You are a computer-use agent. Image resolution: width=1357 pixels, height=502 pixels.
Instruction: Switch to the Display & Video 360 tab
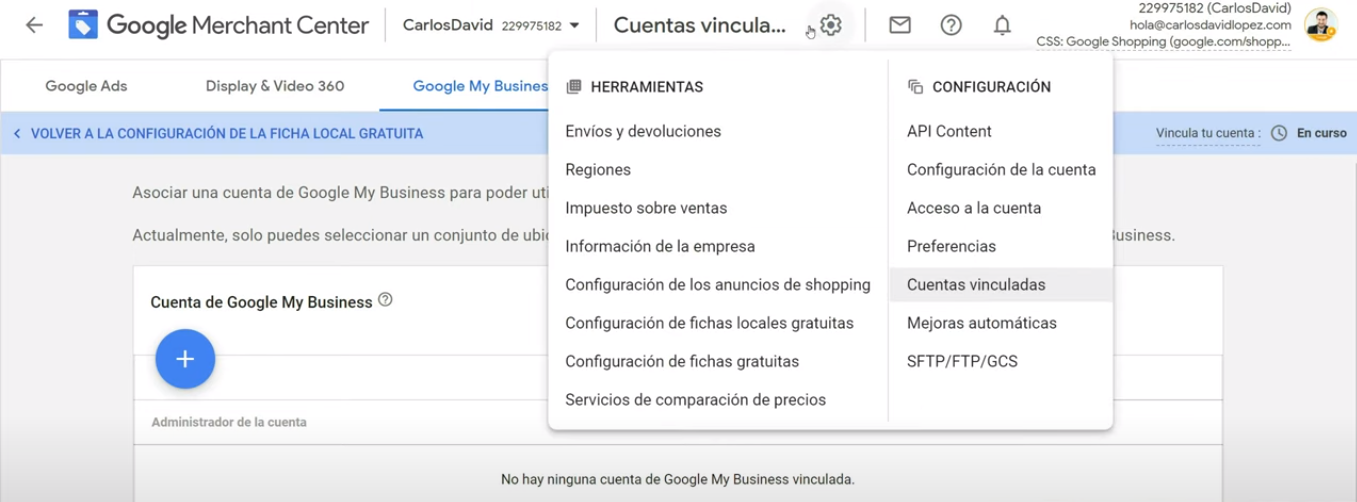tap(275, 86)
